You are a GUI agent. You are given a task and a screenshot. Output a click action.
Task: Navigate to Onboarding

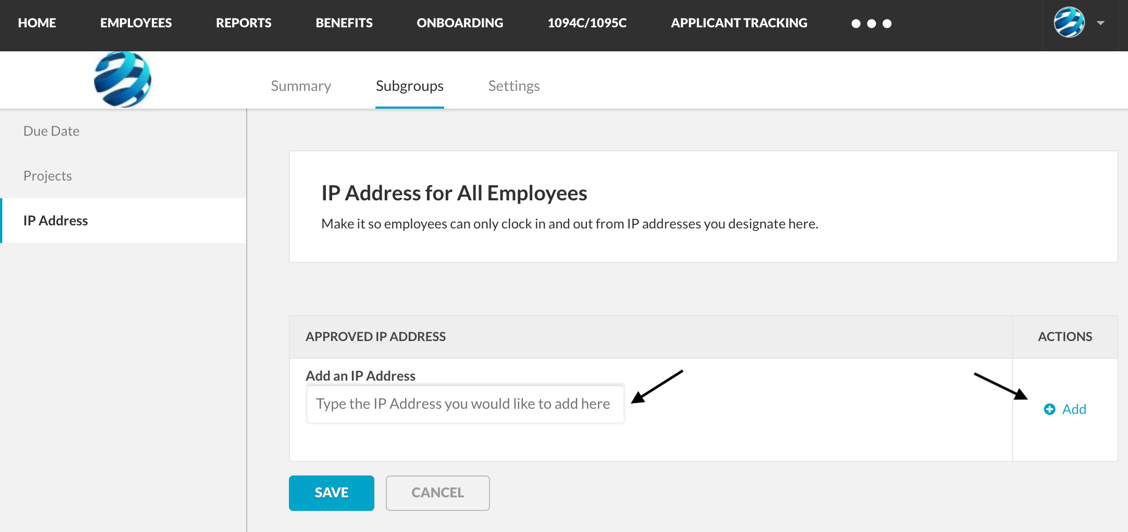[460, 23]
